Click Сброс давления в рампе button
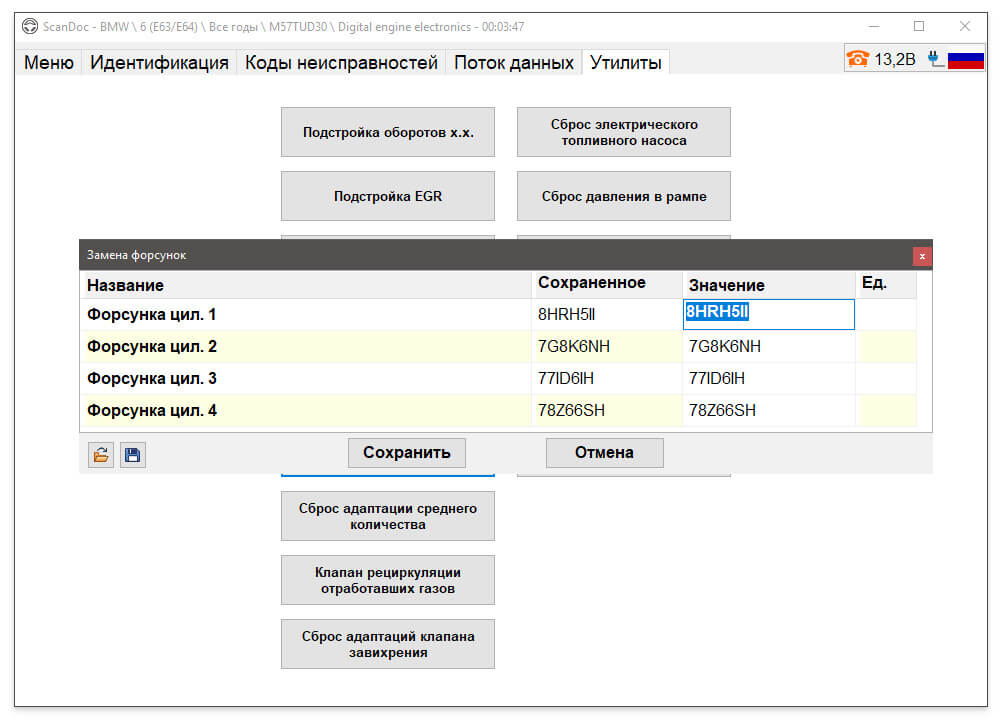Screen dimensions: 1000x724 (624, 196)
